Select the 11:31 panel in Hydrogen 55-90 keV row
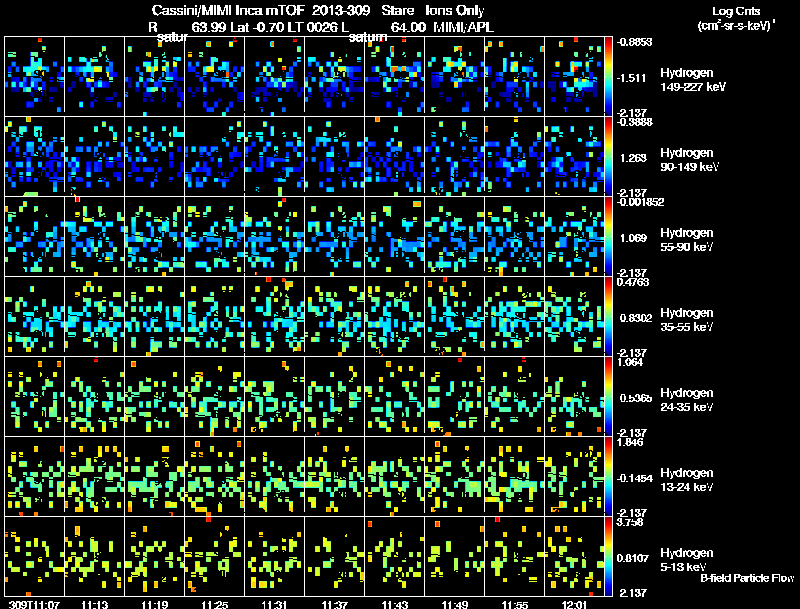Image resolution: width=800 pixels, height=609 pixels. pyautogui.click(x=274, y=235)
